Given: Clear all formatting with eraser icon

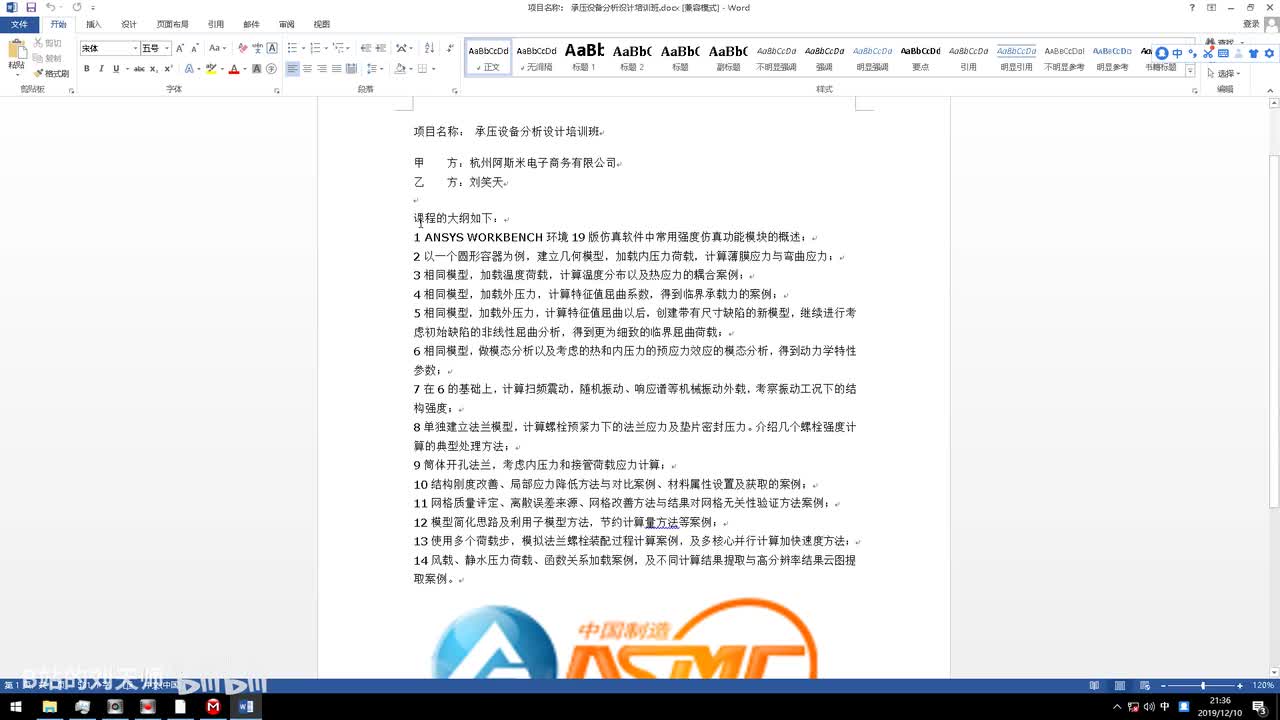Looking at the screenshot, I should point(242,48).
